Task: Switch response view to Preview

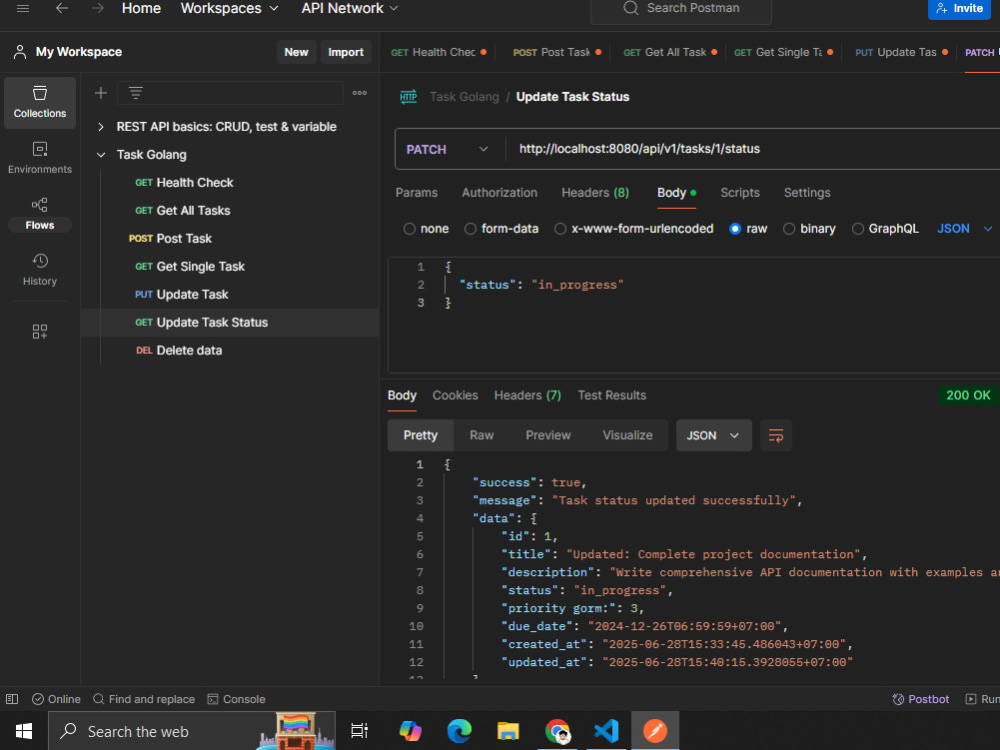Action: click(548, 436)
